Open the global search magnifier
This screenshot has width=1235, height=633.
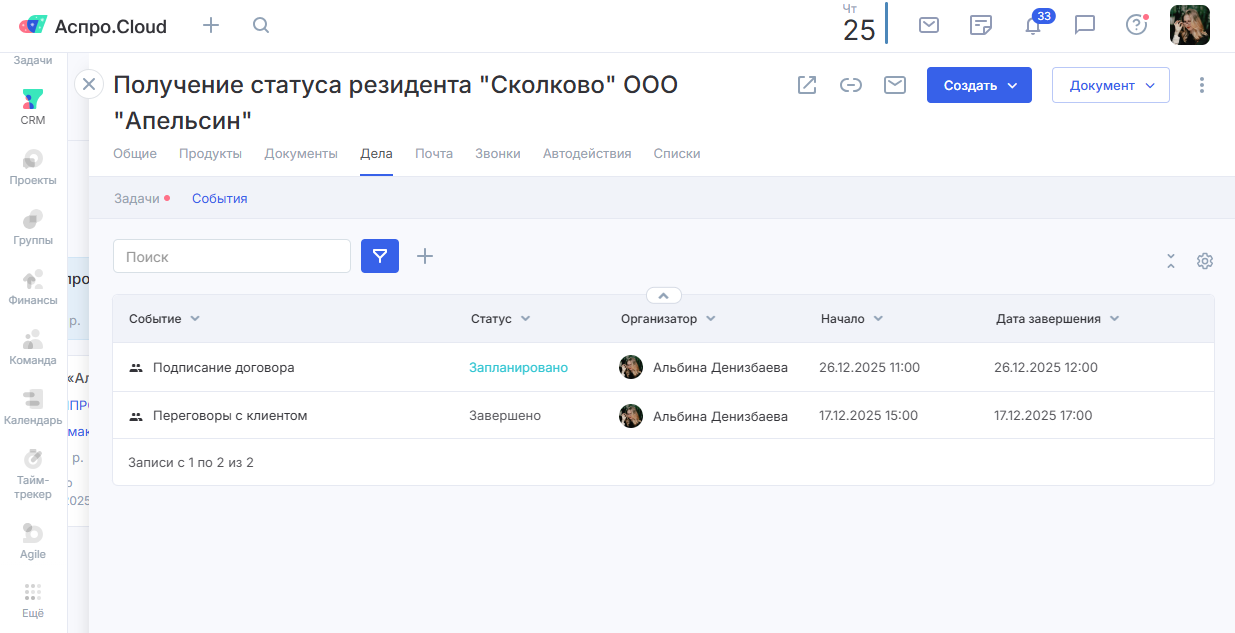click(x=261, y=26)
